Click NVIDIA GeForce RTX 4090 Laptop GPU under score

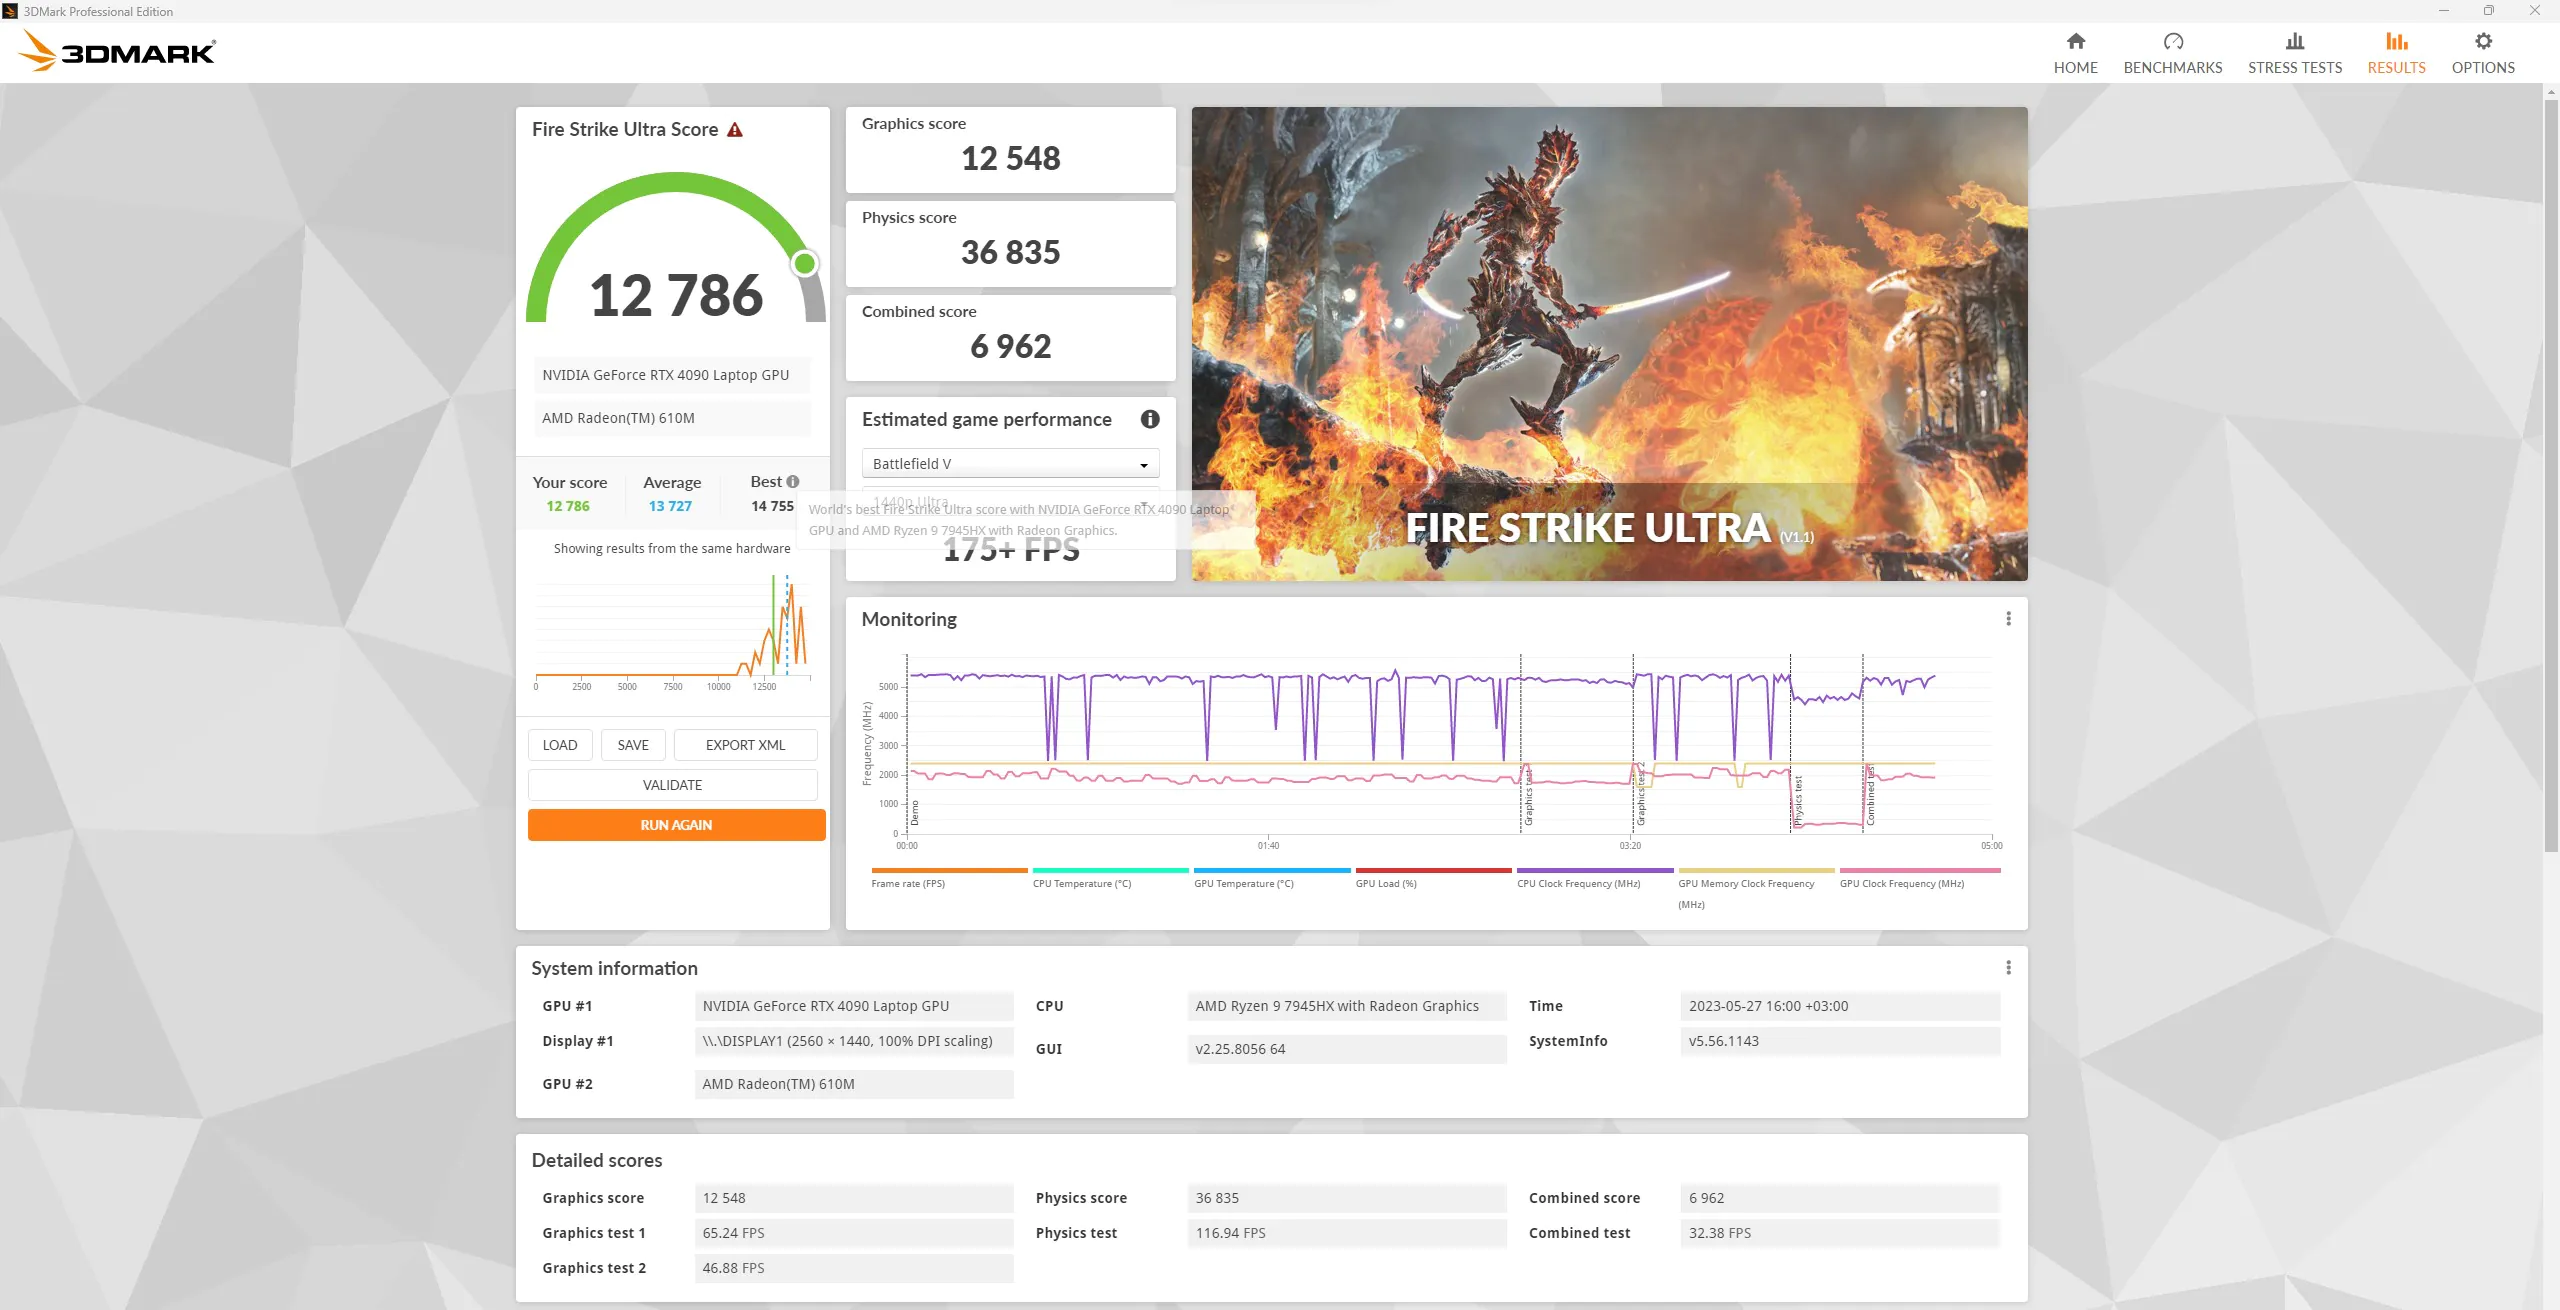(671, 375)
